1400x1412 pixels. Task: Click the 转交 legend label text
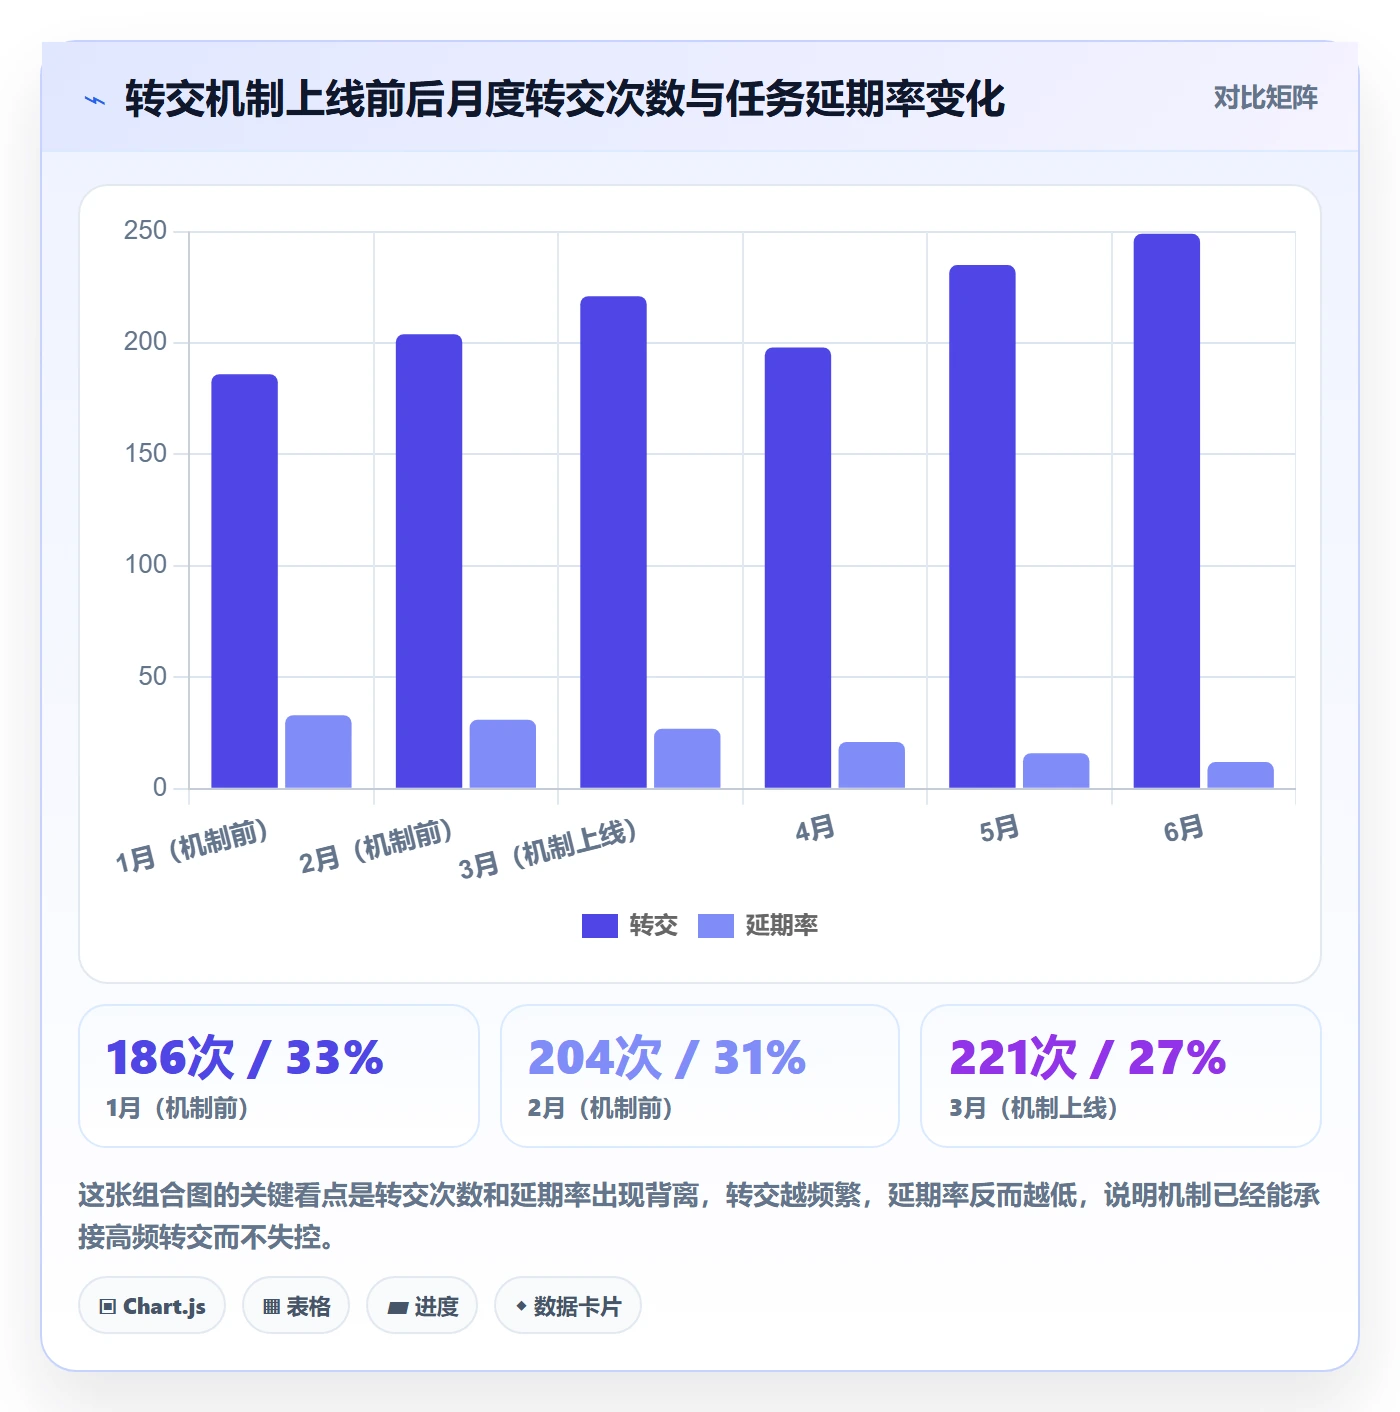tap(654, 926)
